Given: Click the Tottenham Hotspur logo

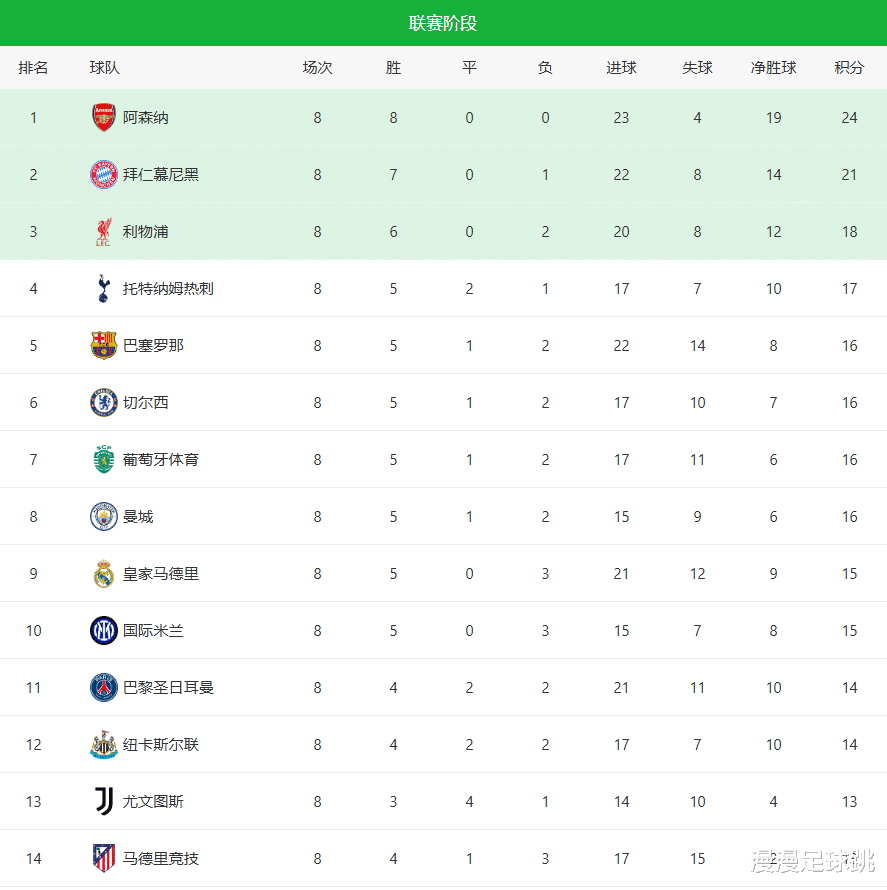Looking at the screenshot, I should tap(104, 289).
